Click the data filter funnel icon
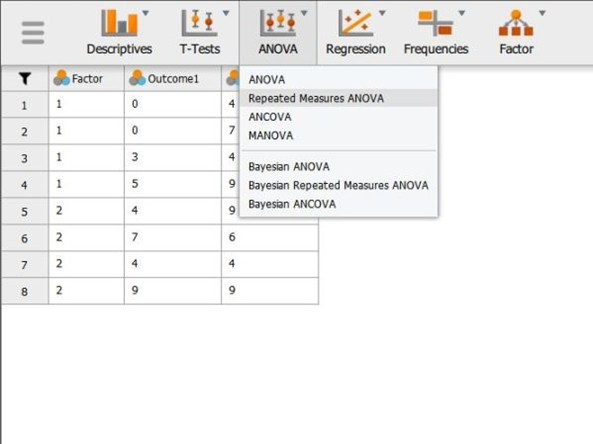Viewport: 593px width, 444px height. 25,78
